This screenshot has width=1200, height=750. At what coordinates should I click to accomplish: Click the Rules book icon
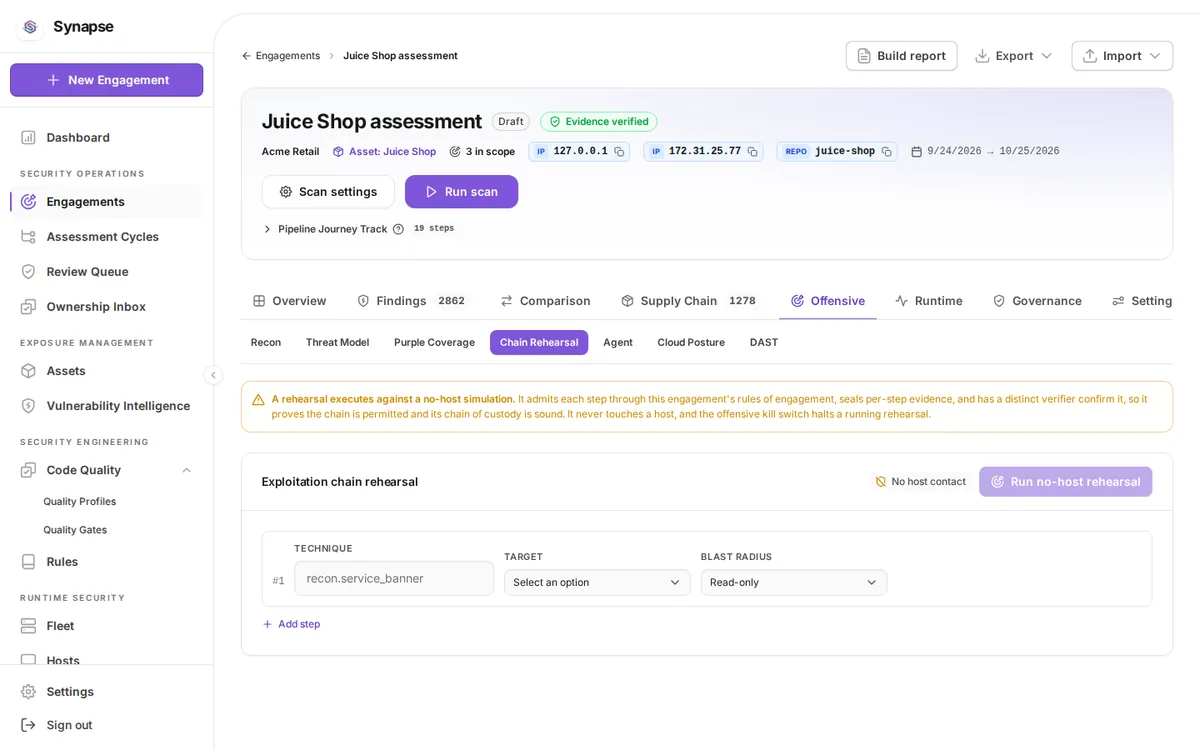click(28, 562)
